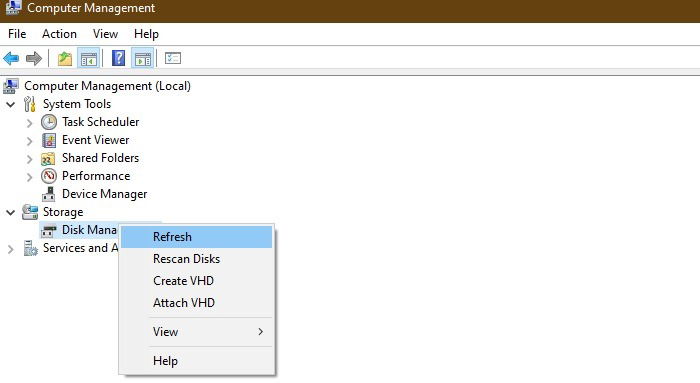Click the blue Help question mark icon
Viewport: 700px width, 383px height.
point(118,58)
